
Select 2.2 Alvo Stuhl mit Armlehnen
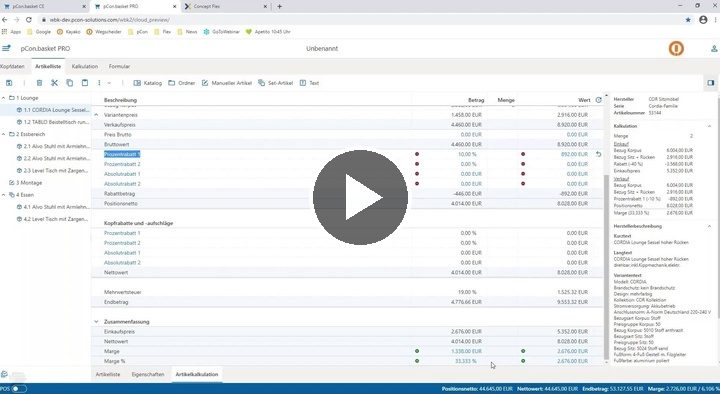(52, 158)
